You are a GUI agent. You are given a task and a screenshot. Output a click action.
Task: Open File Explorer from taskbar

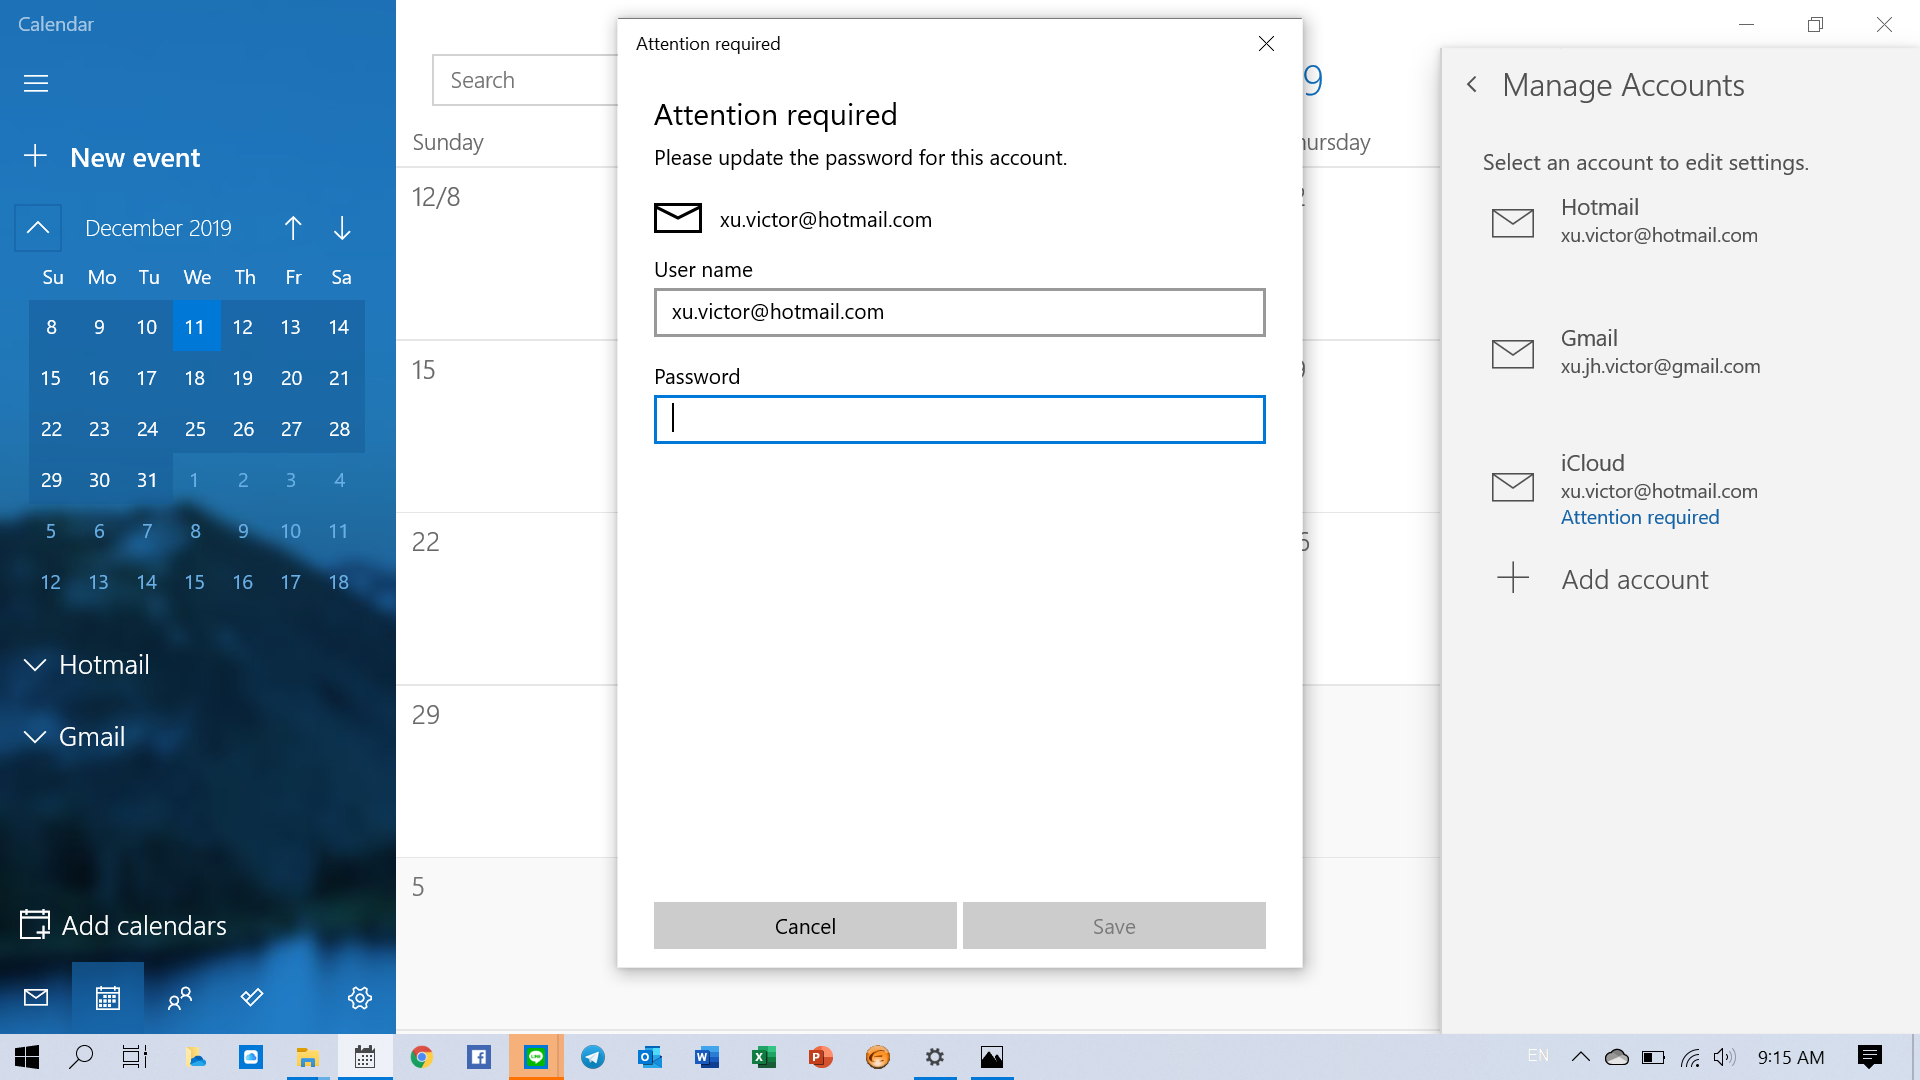coord(307,1057)
